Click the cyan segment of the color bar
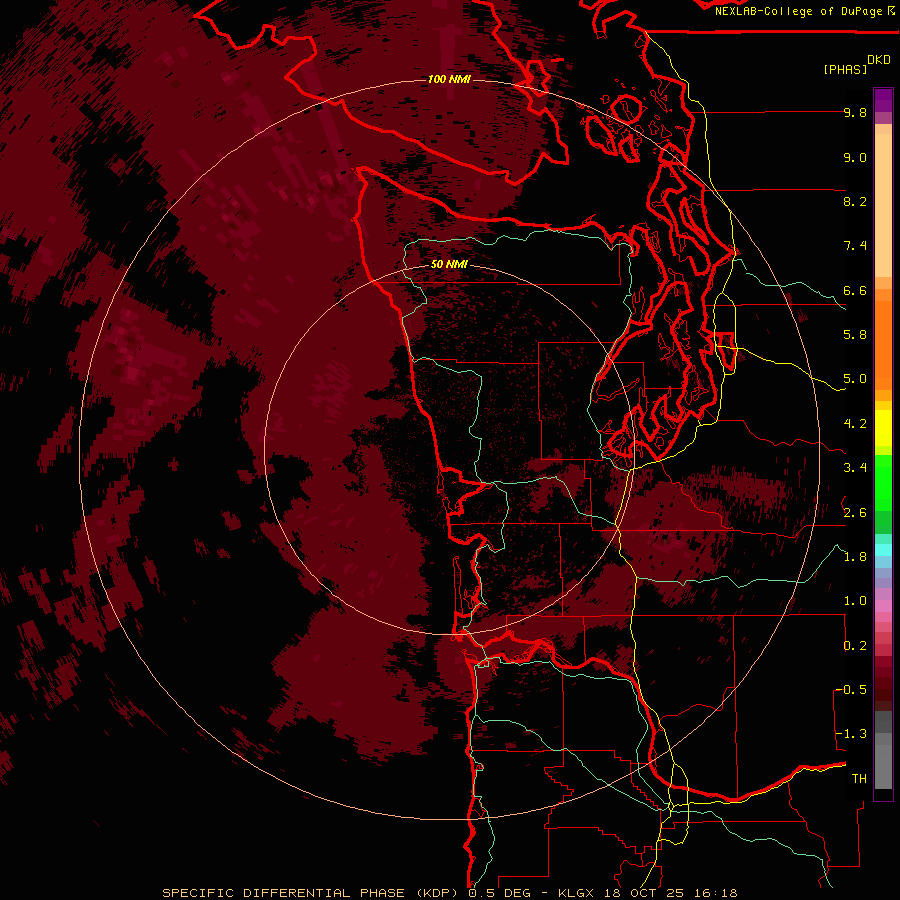 point(883,550)
